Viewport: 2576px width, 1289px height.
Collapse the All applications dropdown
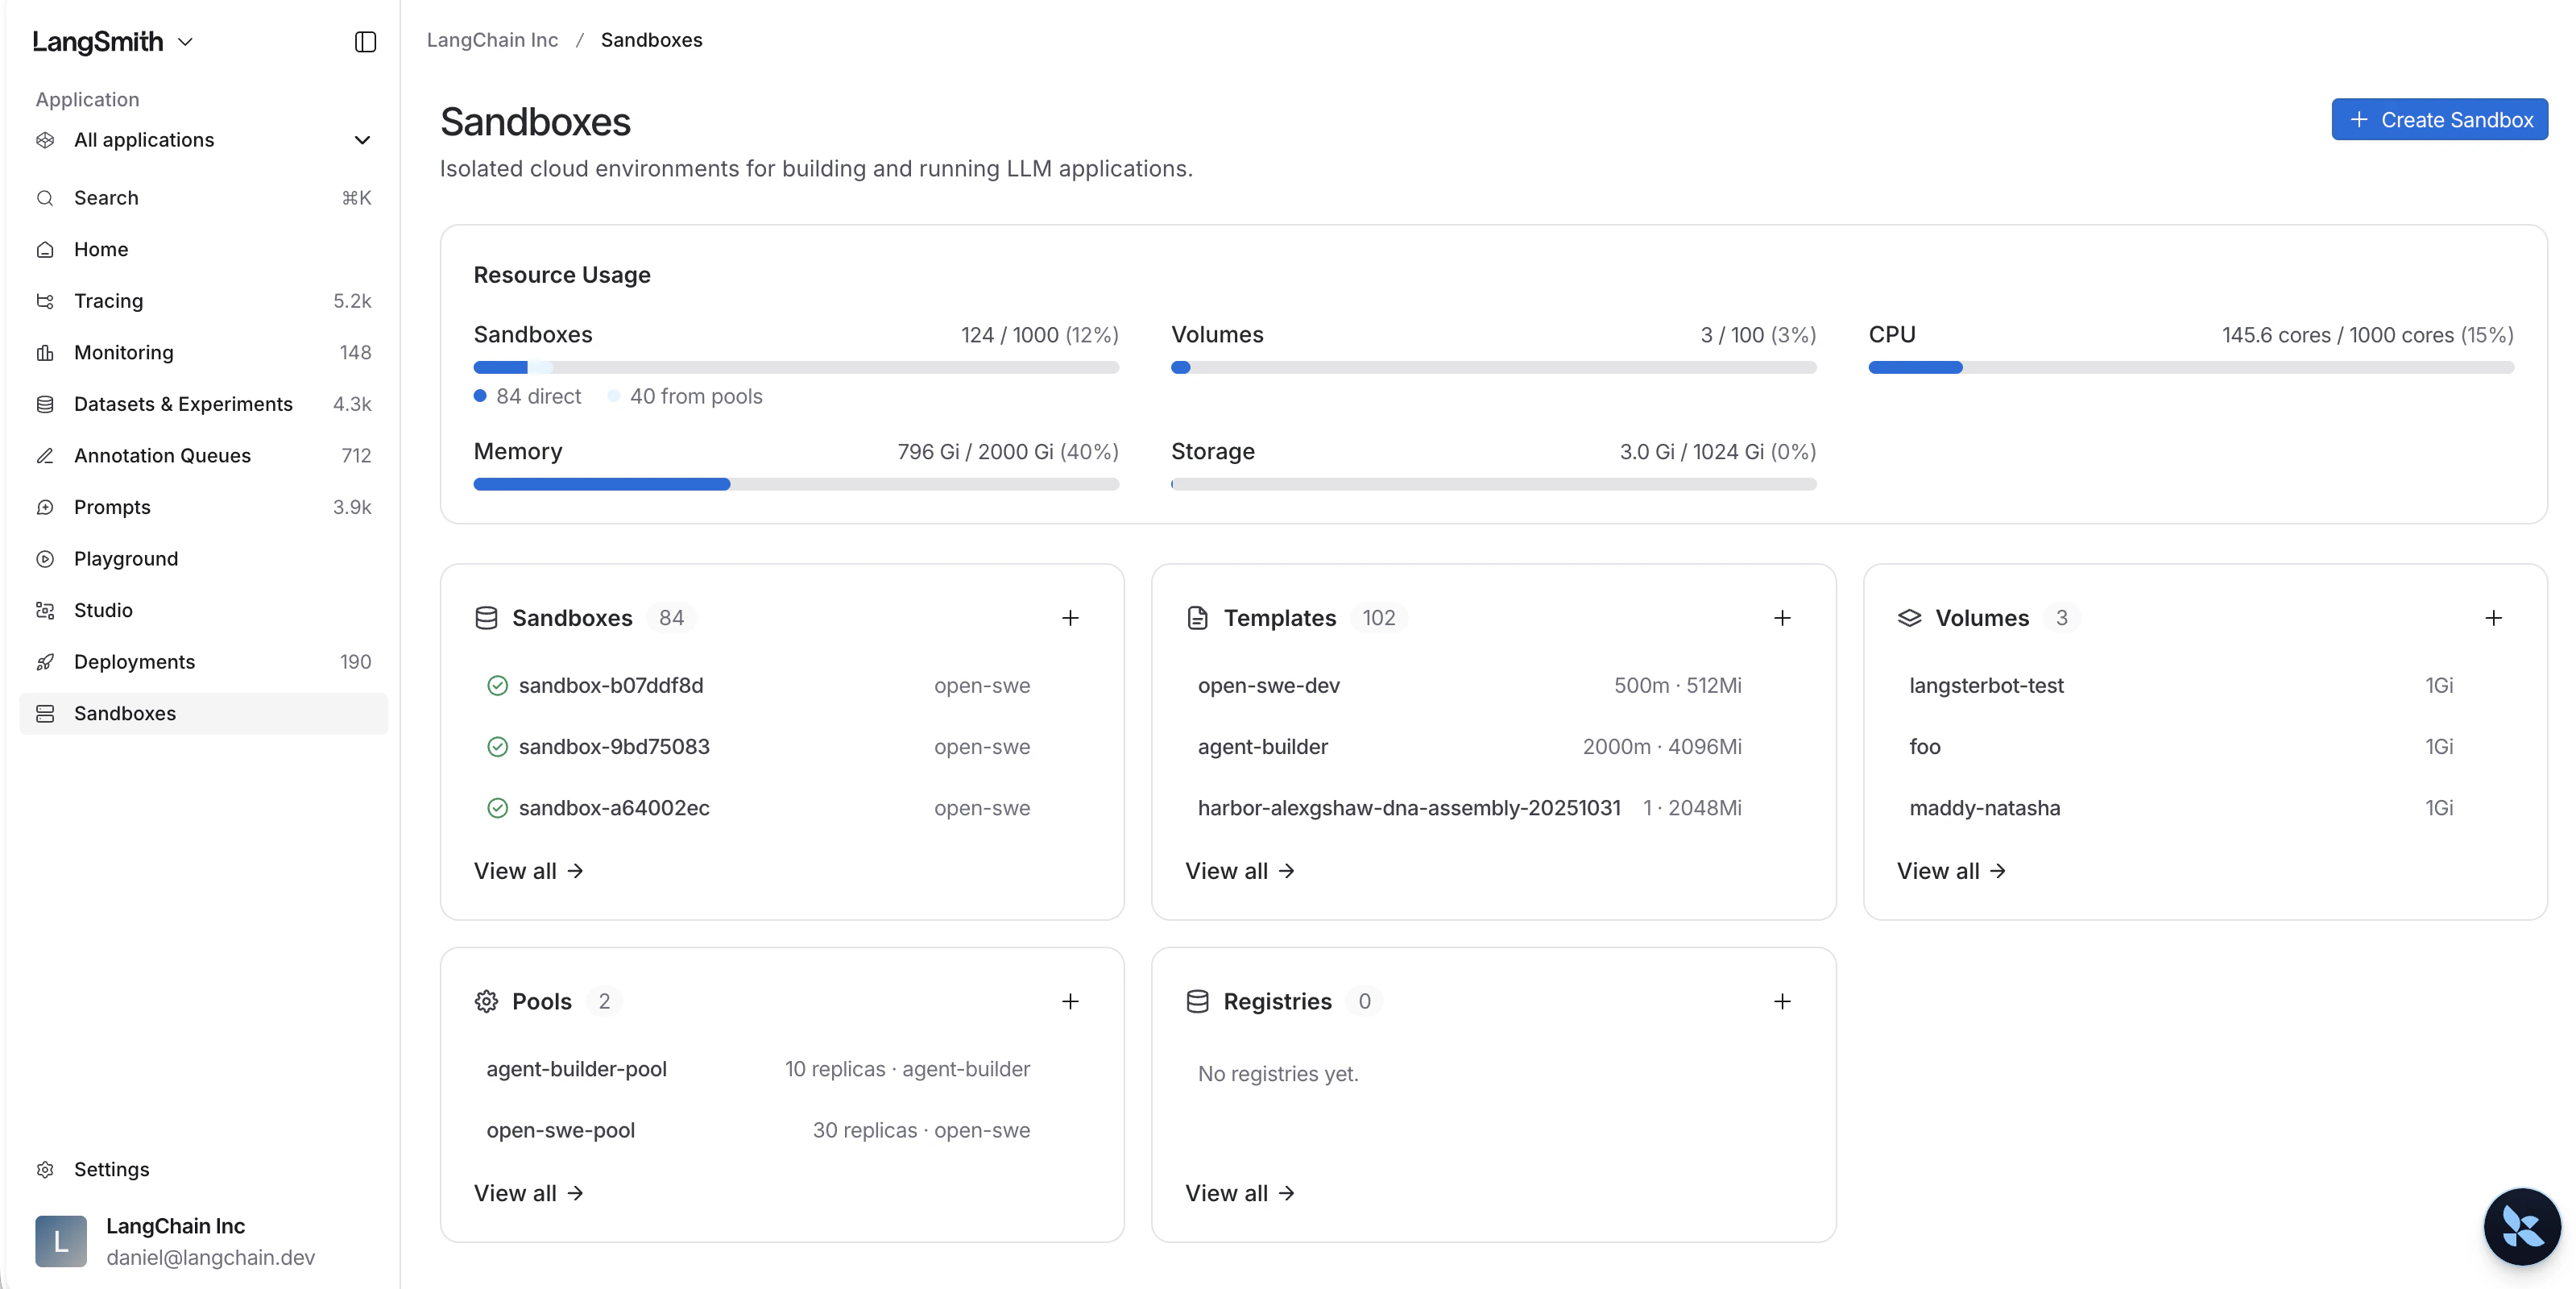(361, 140)
